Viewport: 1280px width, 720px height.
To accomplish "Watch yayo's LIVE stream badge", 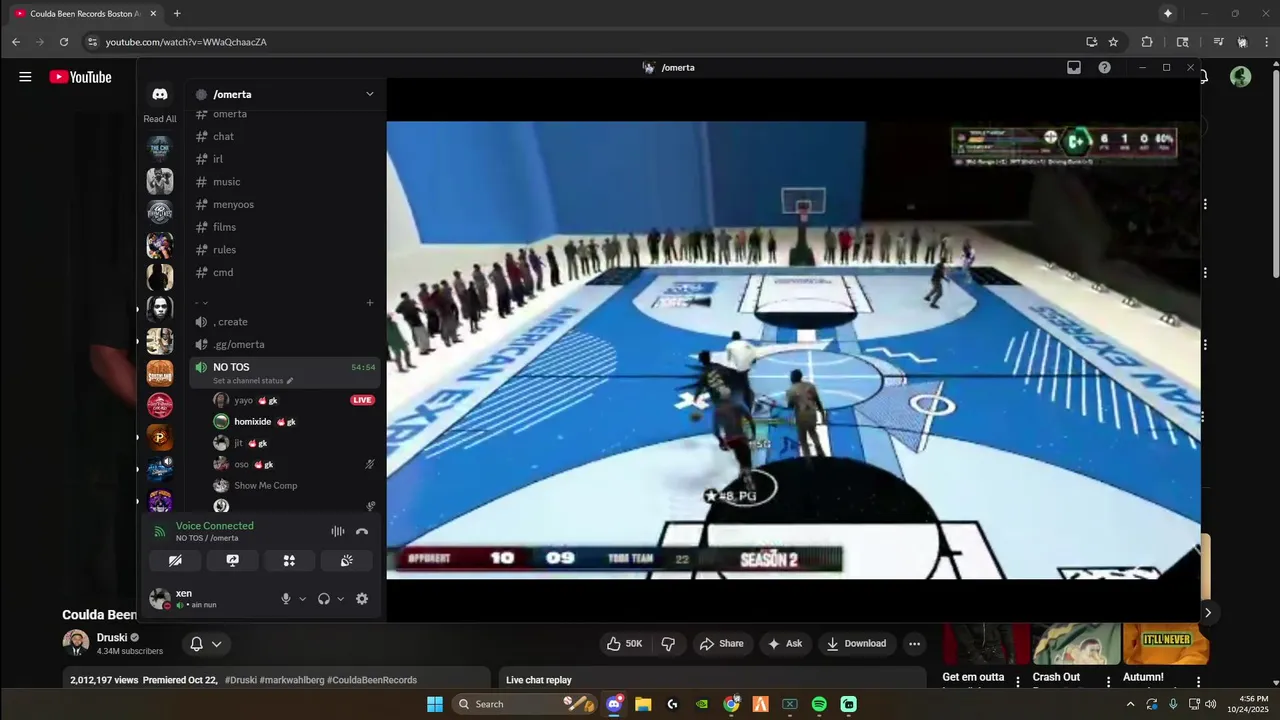I will (x=362, y=400).
